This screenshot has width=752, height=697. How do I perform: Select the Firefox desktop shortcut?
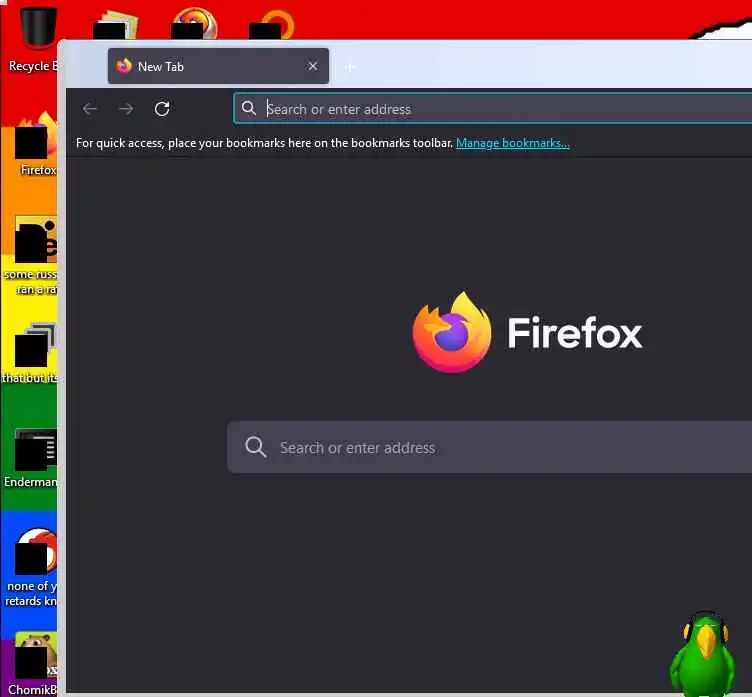click(x=36, y=144)
